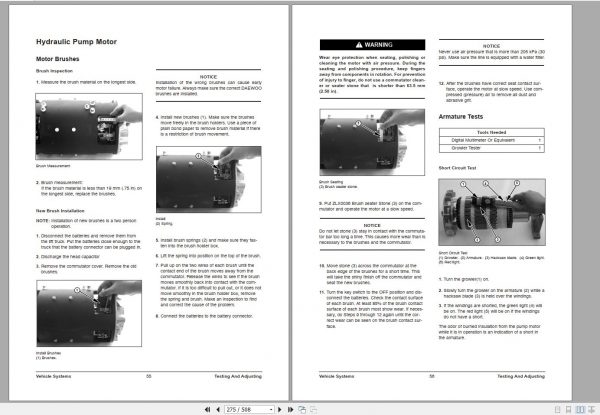Click the armature growler test photo

(492, 212)
